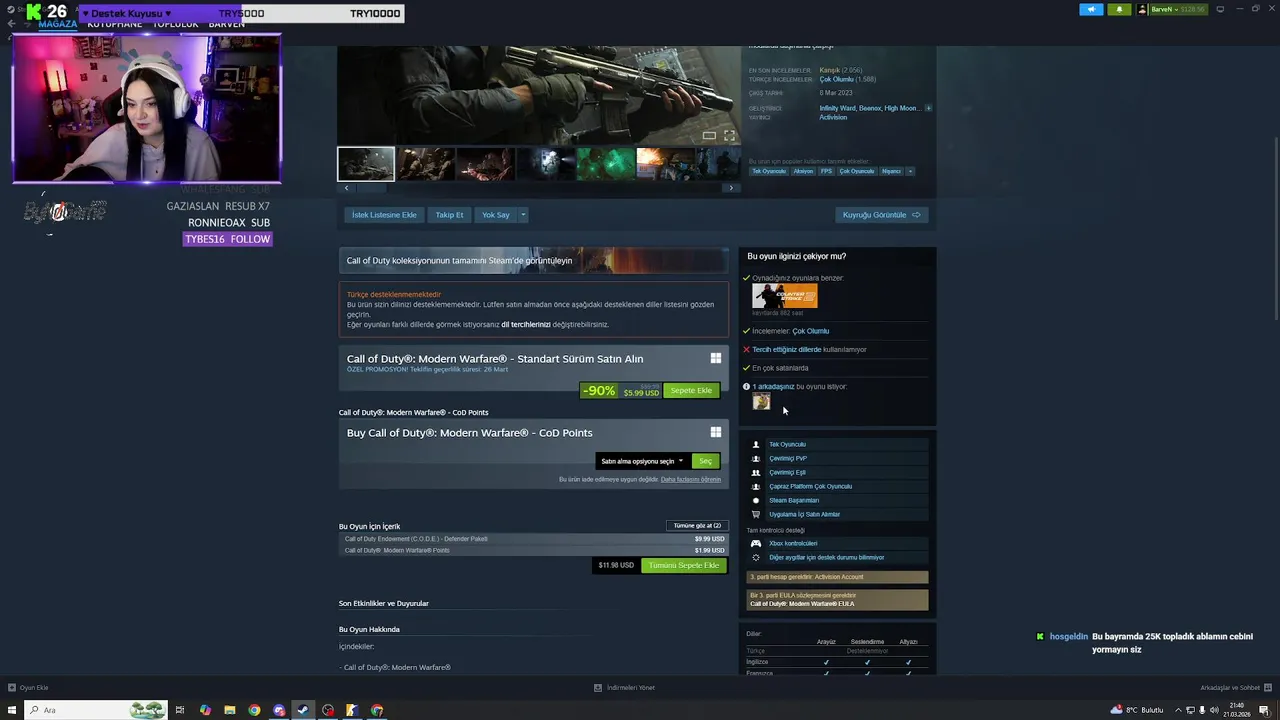
Task: Open Daha fazlasını öğrenin link
Action: pos(690,479)
